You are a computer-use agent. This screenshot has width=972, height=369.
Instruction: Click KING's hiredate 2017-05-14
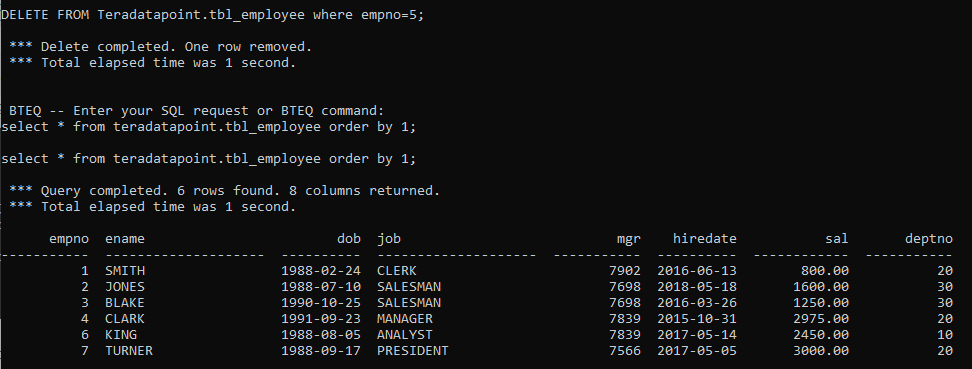pyautogui.click(x=697, y=335)
